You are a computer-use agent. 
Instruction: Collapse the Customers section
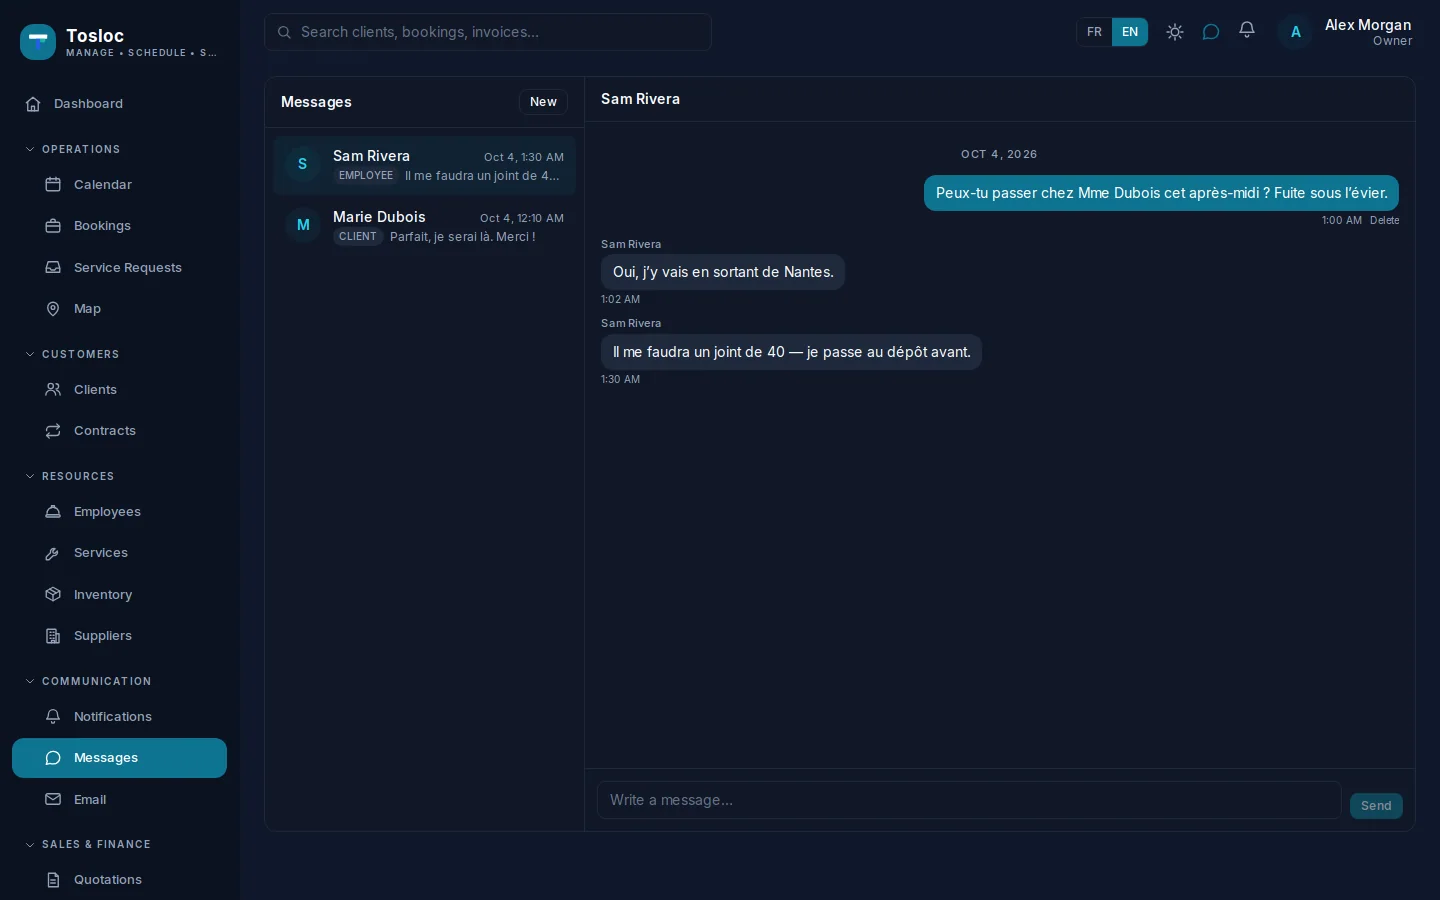coord(71,354)
